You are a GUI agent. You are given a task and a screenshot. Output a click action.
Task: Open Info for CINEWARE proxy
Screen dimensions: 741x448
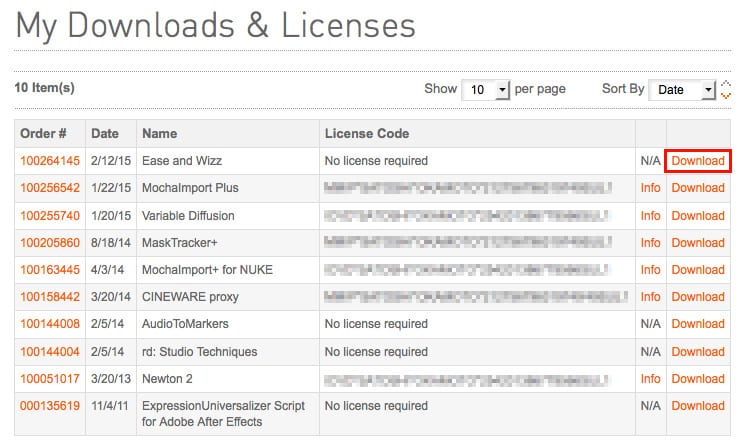(x=650, y=297)
